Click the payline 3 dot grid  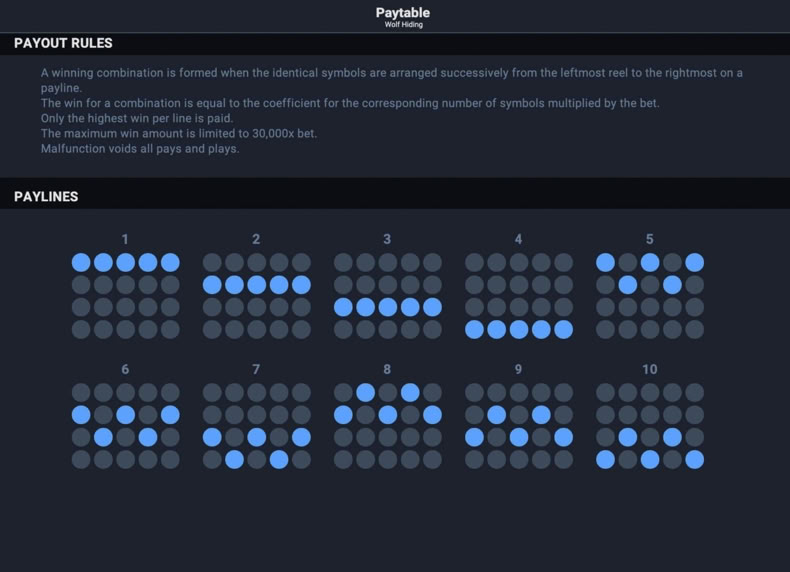click(387, 296)
